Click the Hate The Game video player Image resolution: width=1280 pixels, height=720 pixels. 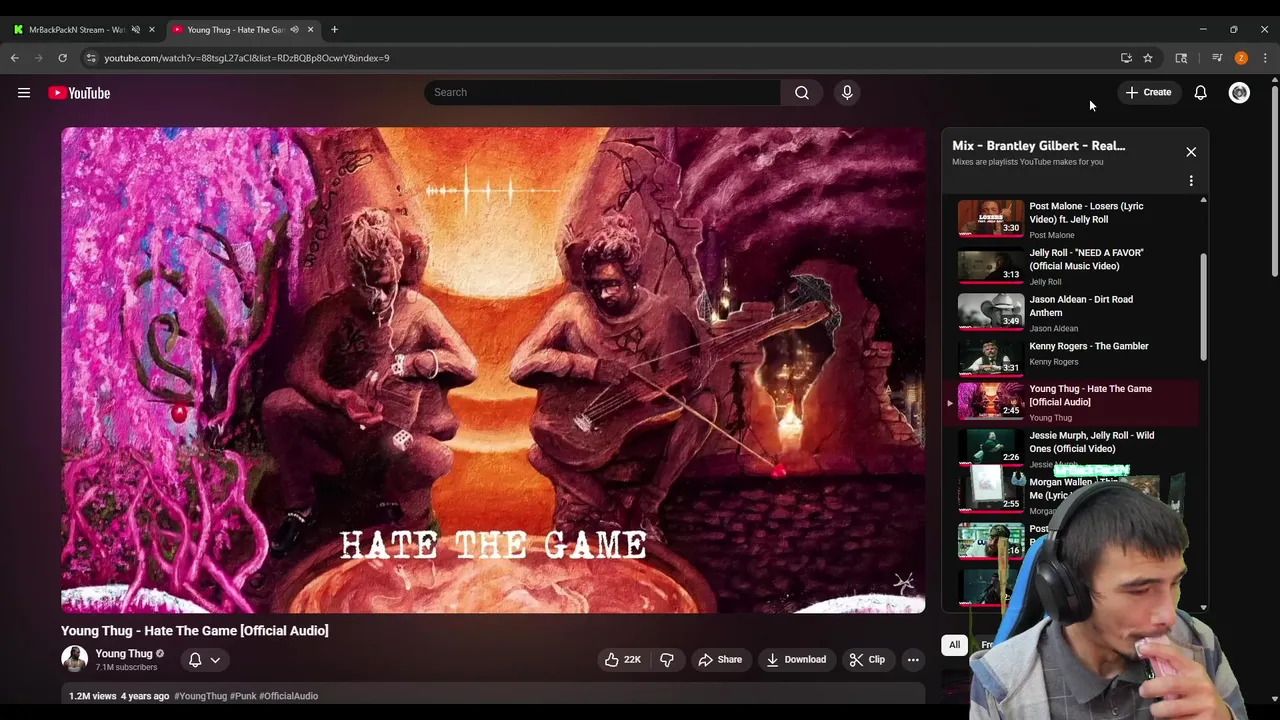493,370
